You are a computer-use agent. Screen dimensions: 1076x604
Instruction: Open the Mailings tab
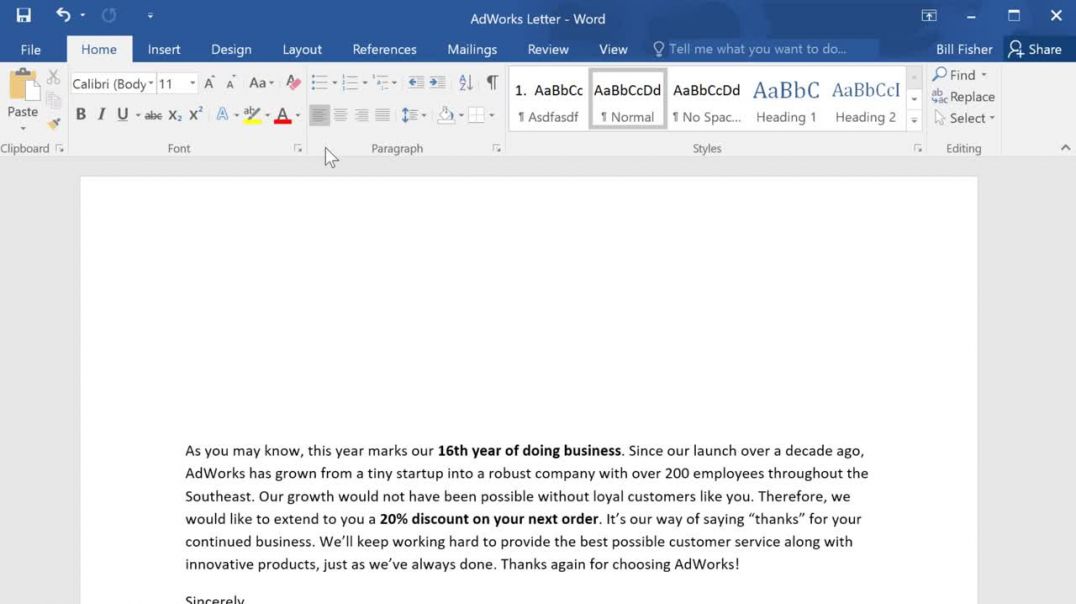[x=472, y=49]
